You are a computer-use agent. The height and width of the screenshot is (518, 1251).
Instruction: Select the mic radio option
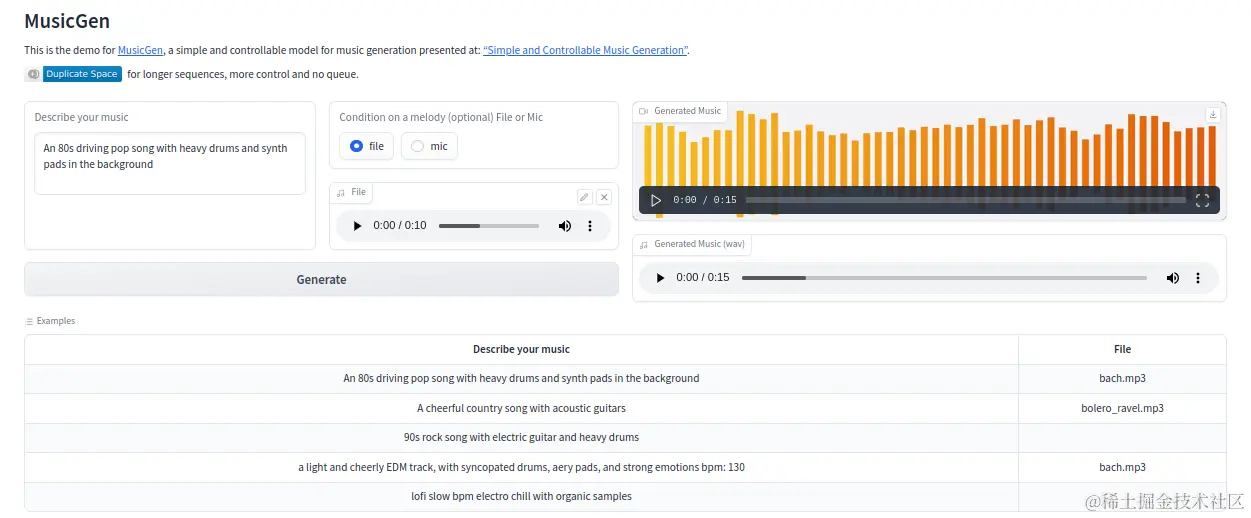[x=429, y=146]
